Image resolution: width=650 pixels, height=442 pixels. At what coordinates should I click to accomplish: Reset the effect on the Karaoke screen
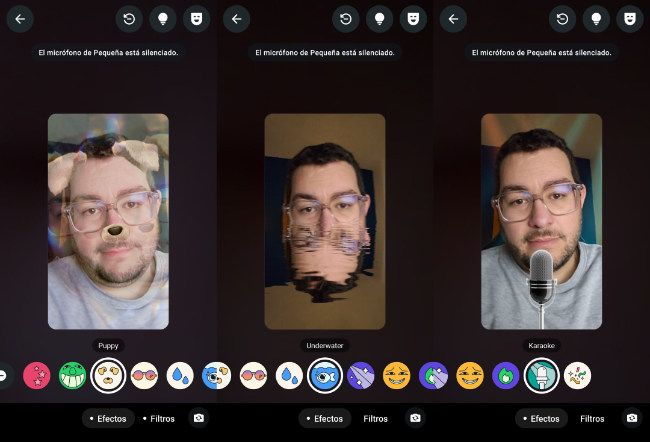pos(563,19)
